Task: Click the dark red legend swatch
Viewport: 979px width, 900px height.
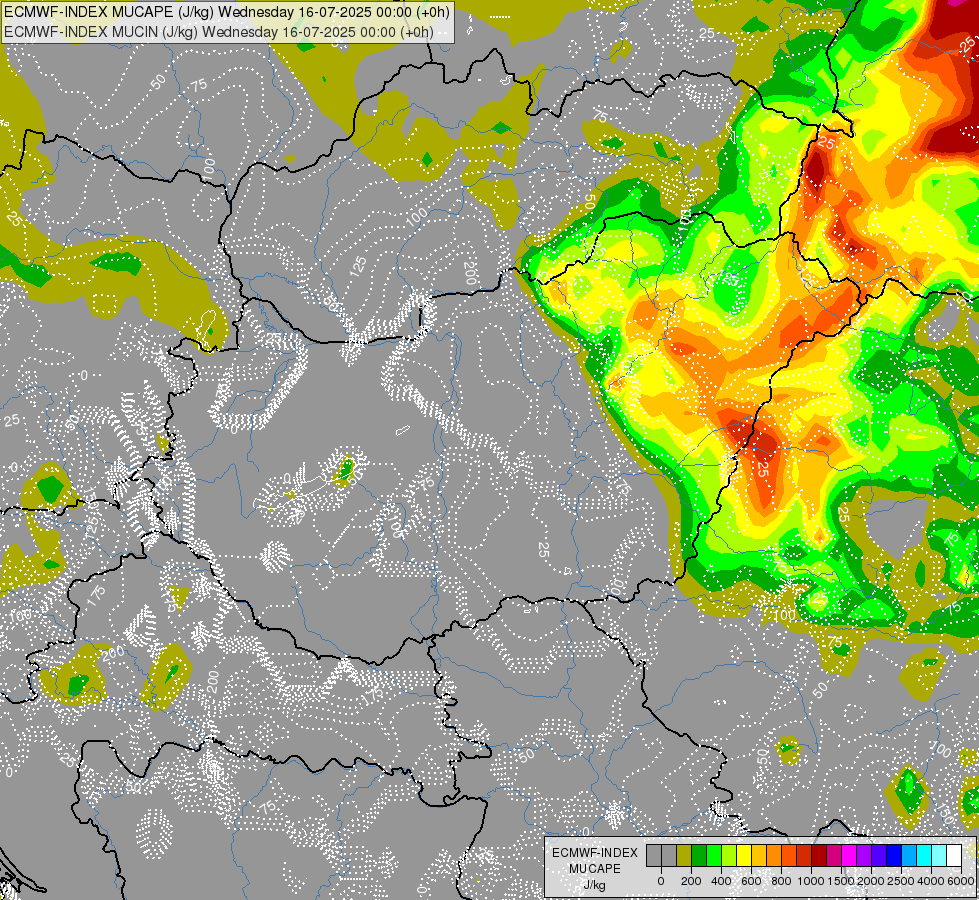Action: [x=819, y=855]
